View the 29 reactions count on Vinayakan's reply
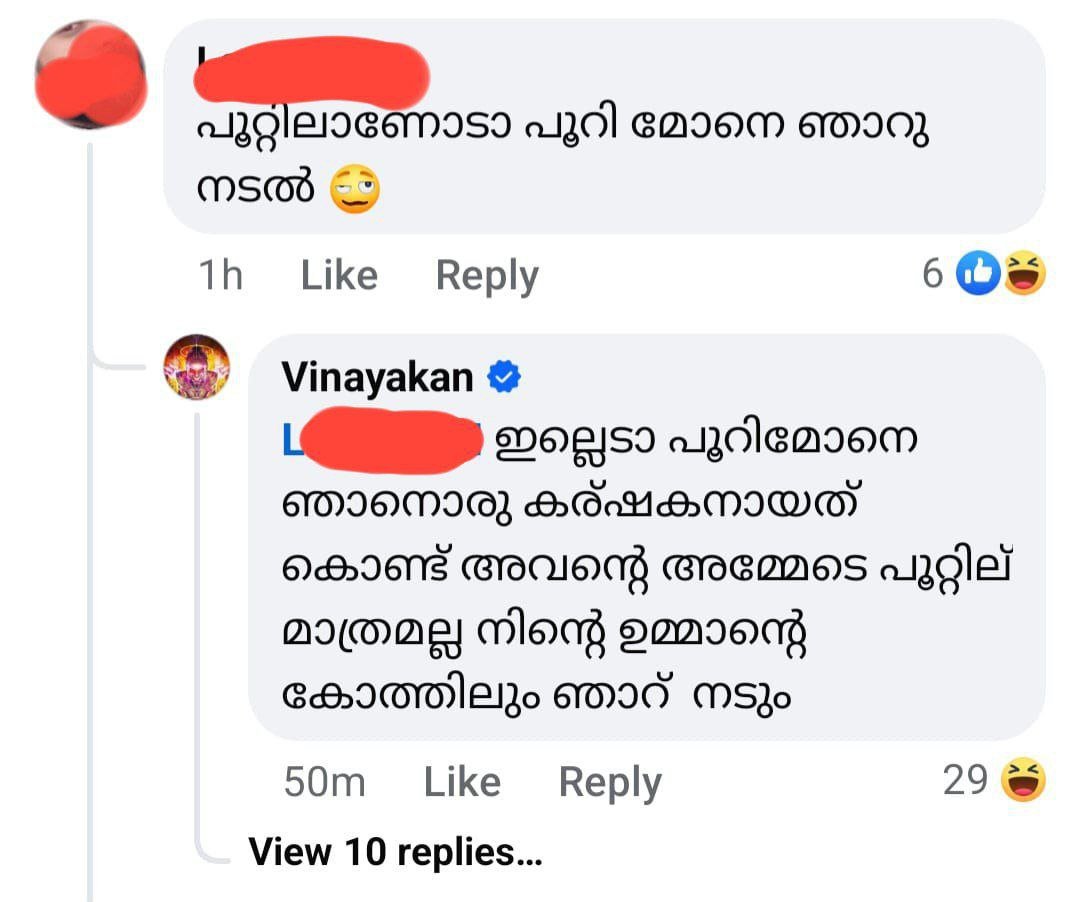Image resolution: width=1080 pixels, height=902 pixels. 965,780
